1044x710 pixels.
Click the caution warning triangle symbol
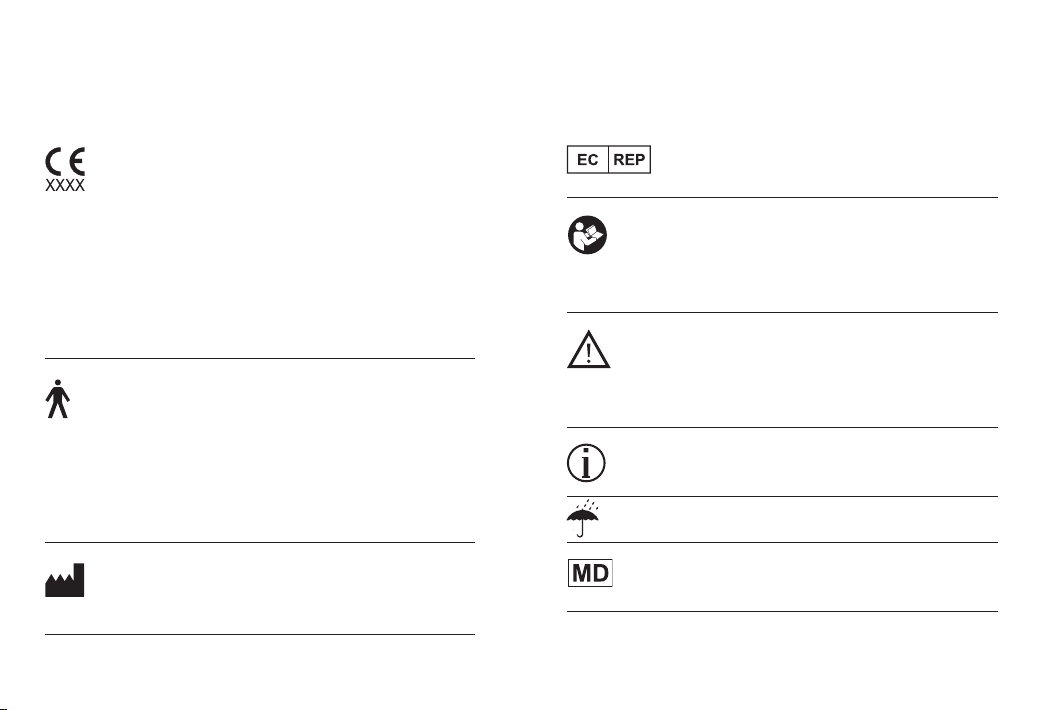pos(589,349)
